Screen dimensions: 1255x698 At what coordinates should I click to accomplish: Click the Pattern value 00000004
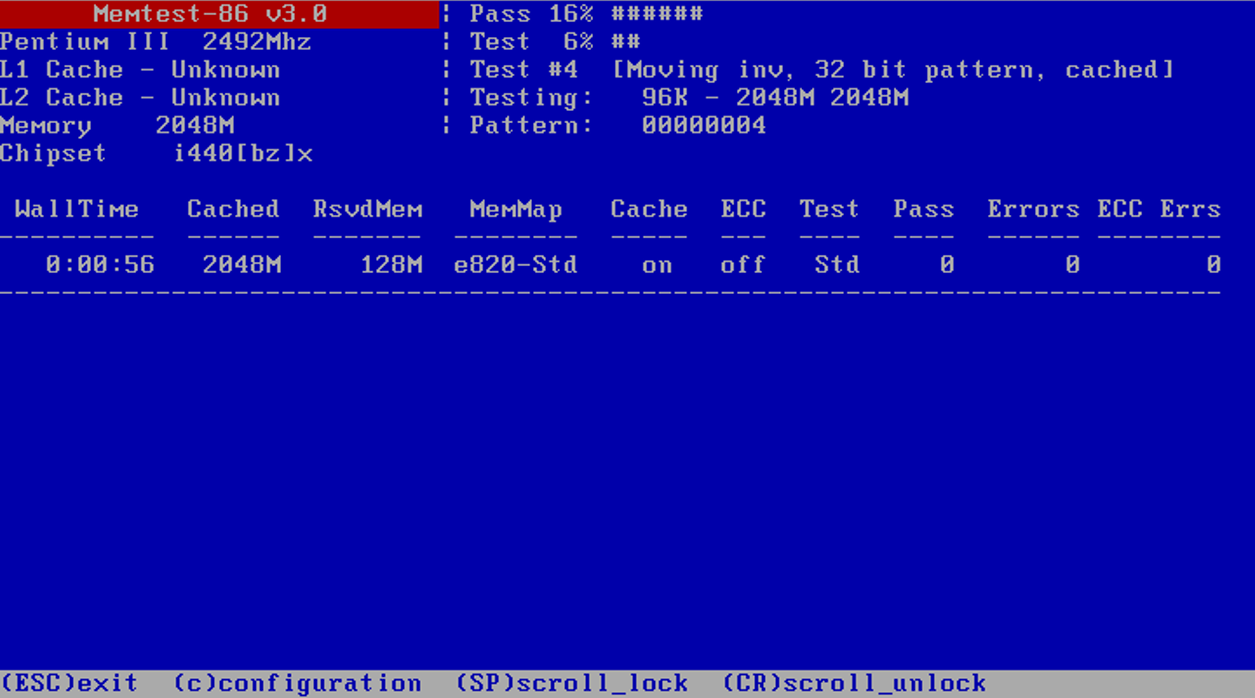[703, 126]
